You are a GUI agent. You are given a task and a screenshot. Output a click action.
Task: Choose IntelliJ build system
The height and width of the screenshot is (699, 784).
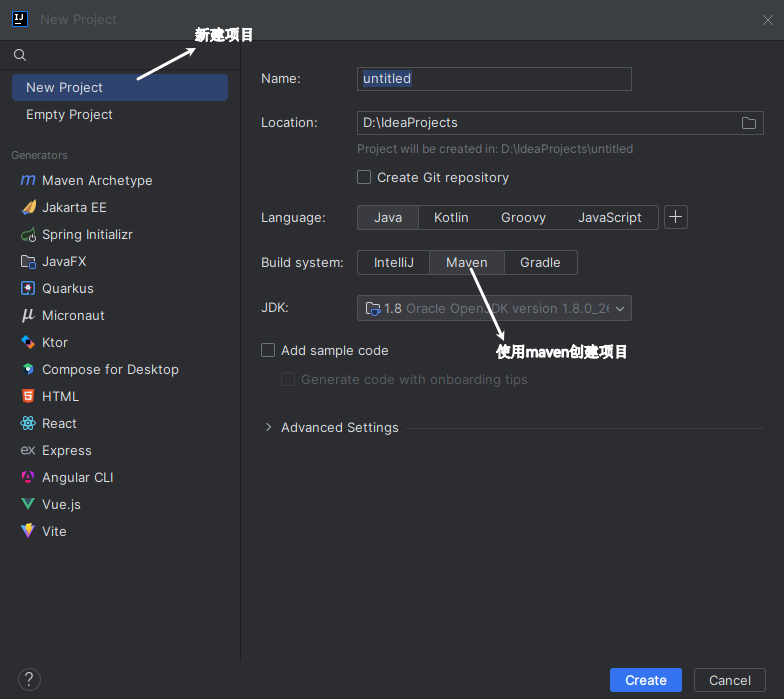click(x=394, y=262)
